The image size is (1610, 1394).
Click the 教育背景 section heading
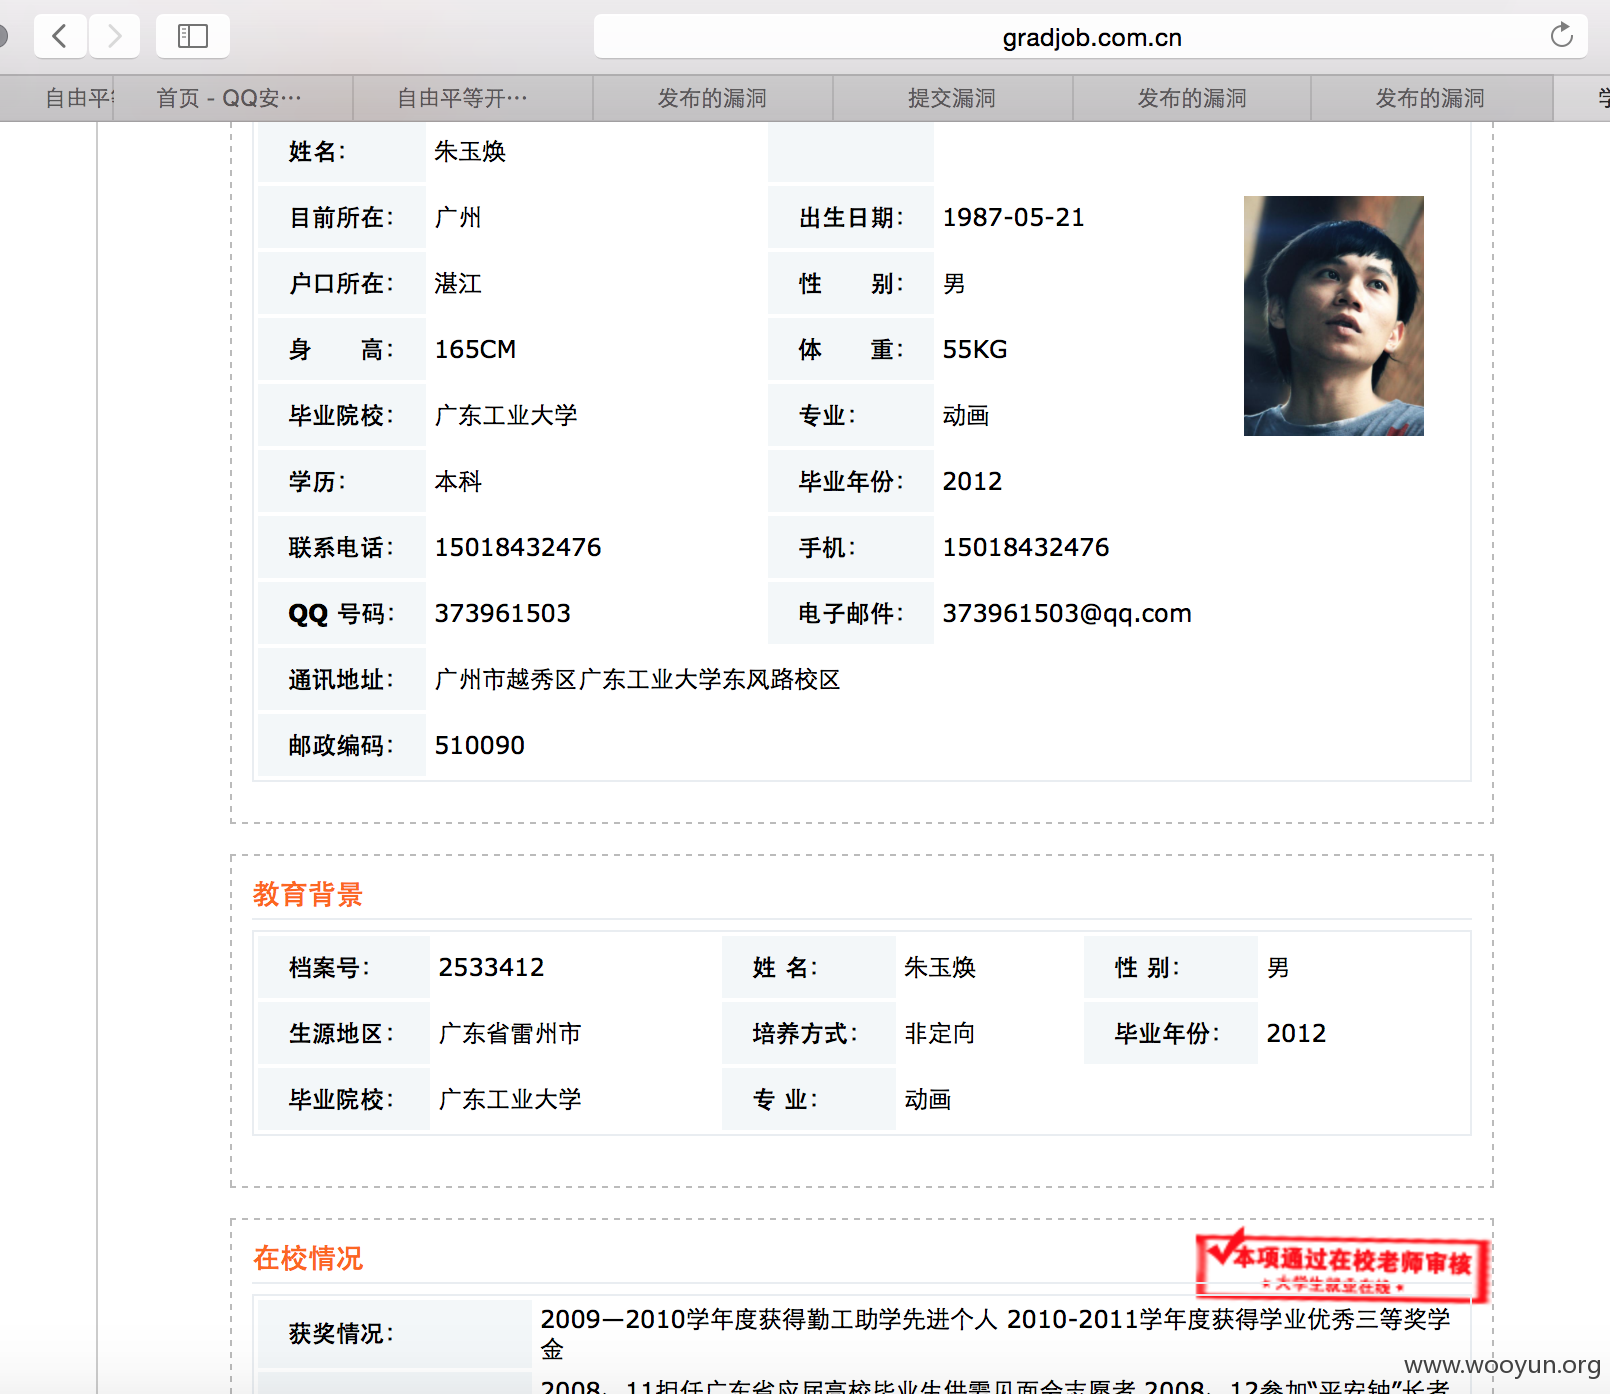308,894
